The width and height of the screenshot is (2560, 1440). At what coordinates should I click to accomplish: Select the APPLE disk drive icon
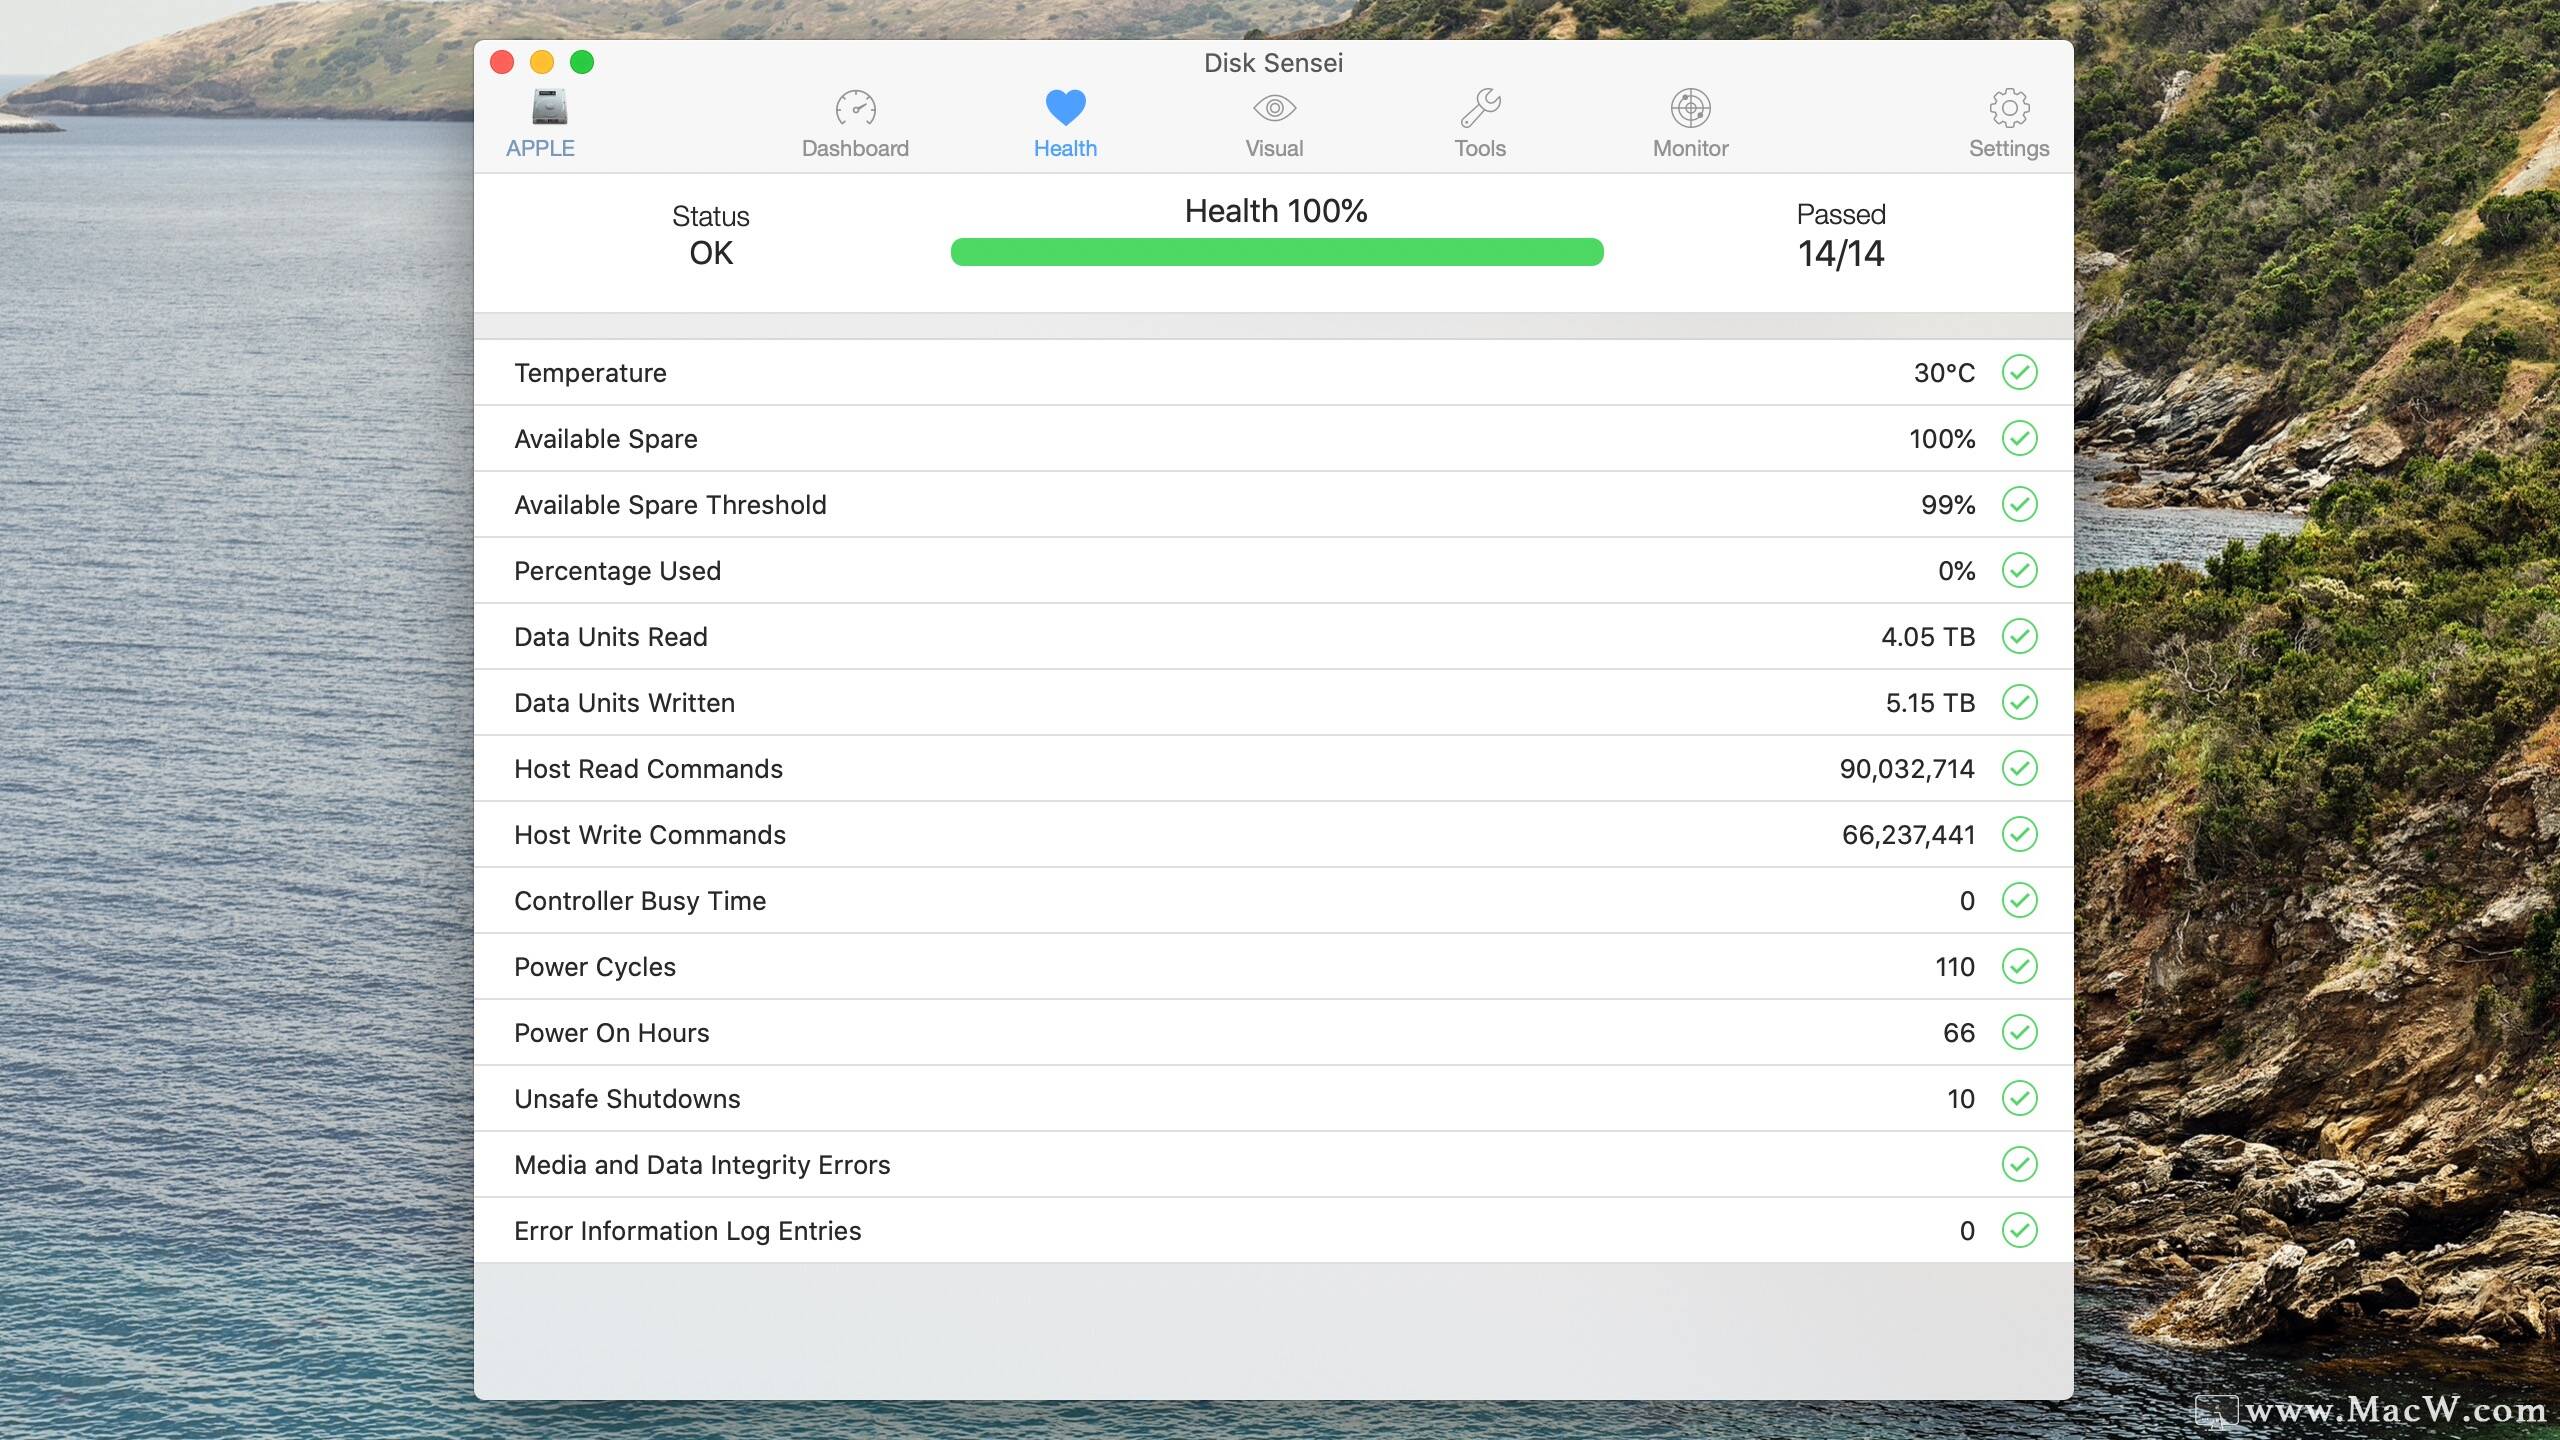point(549,108)
